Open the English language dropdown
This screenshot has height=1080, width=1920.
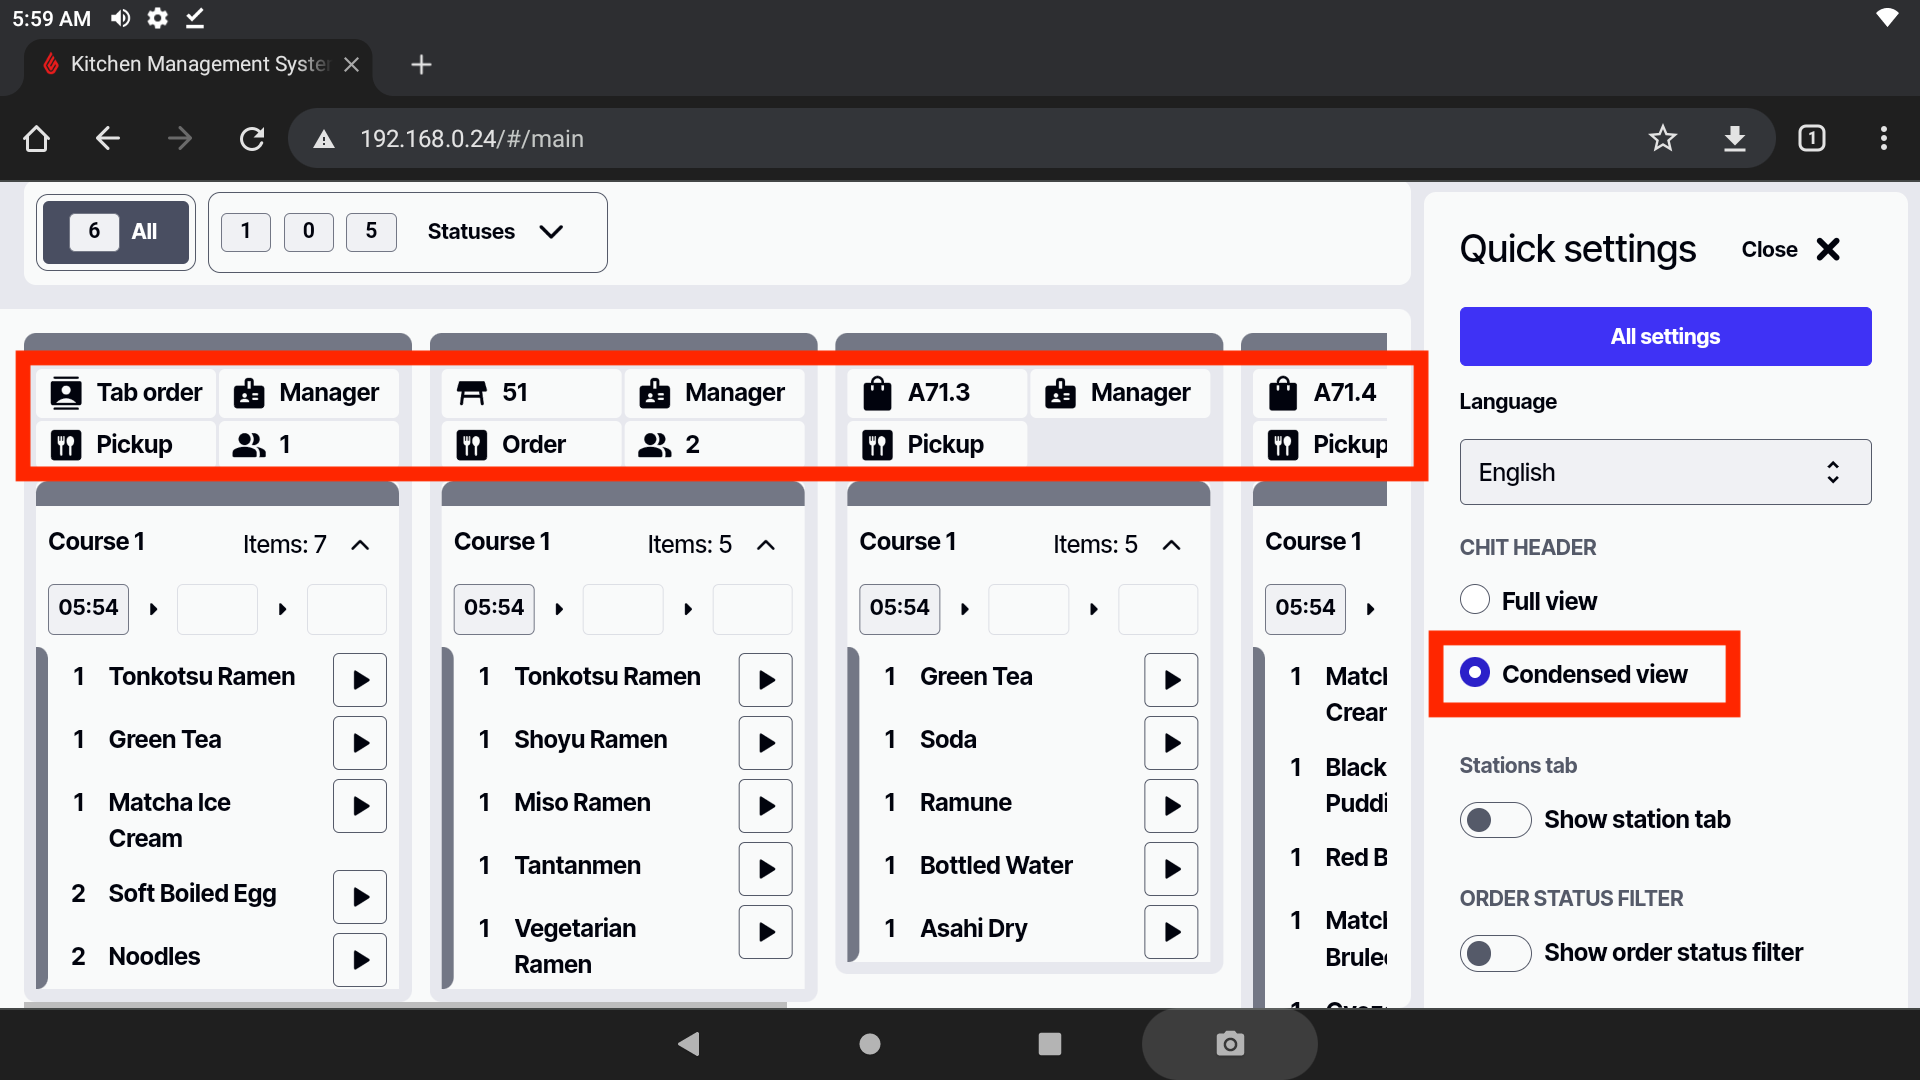click(x=1665, y=472)
